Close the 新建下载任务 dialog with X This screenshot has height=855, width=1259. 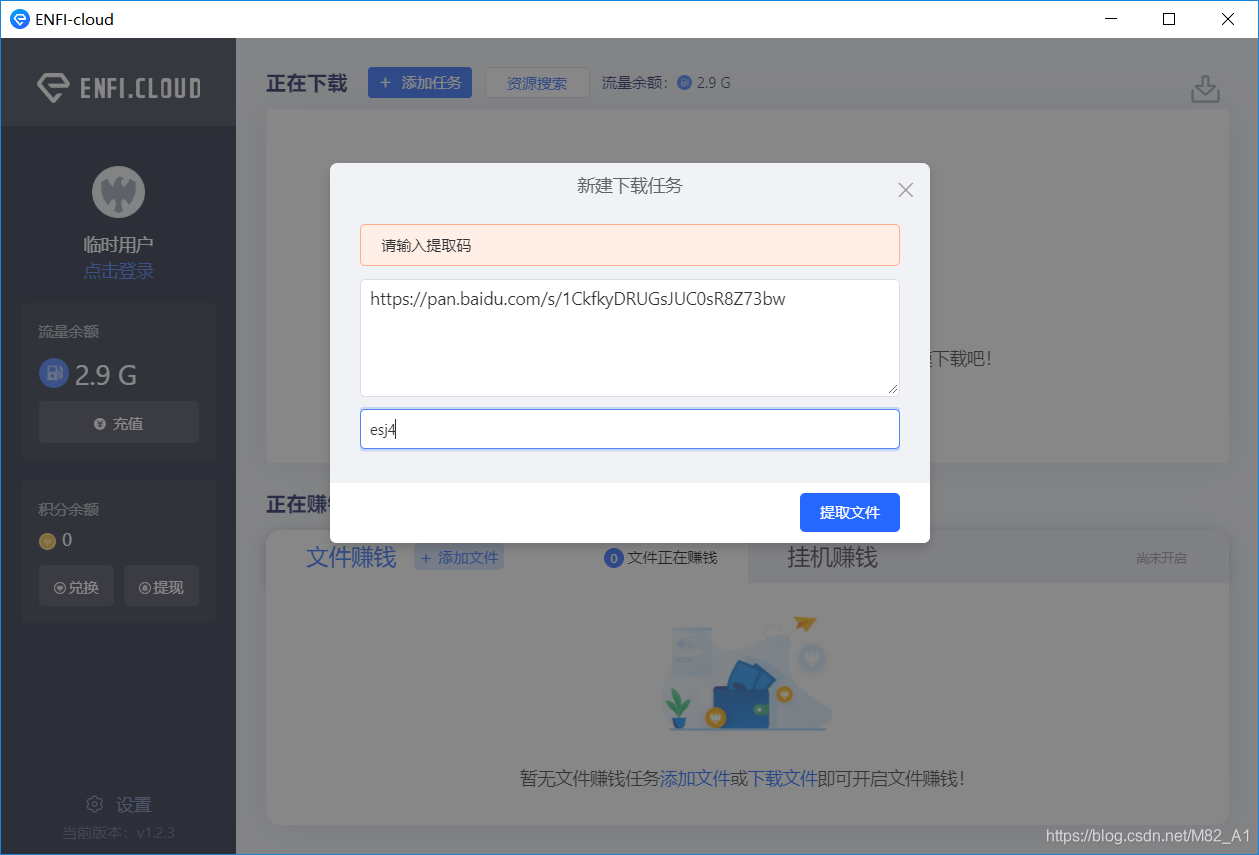905,190
